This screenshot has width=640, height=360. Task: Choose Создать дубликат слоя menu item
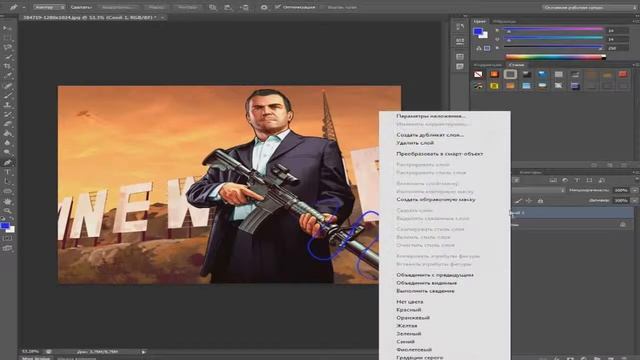pos(430,135)
